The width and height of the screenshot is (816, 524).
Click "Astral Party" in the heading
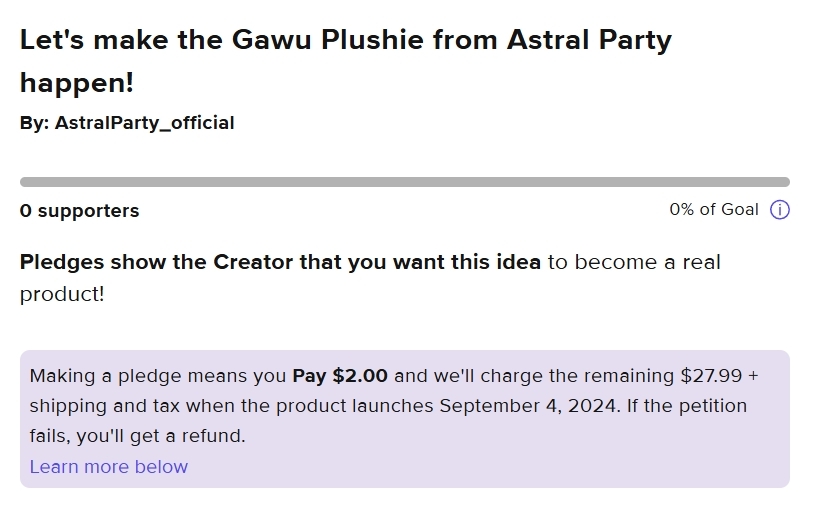pos(589,40)
